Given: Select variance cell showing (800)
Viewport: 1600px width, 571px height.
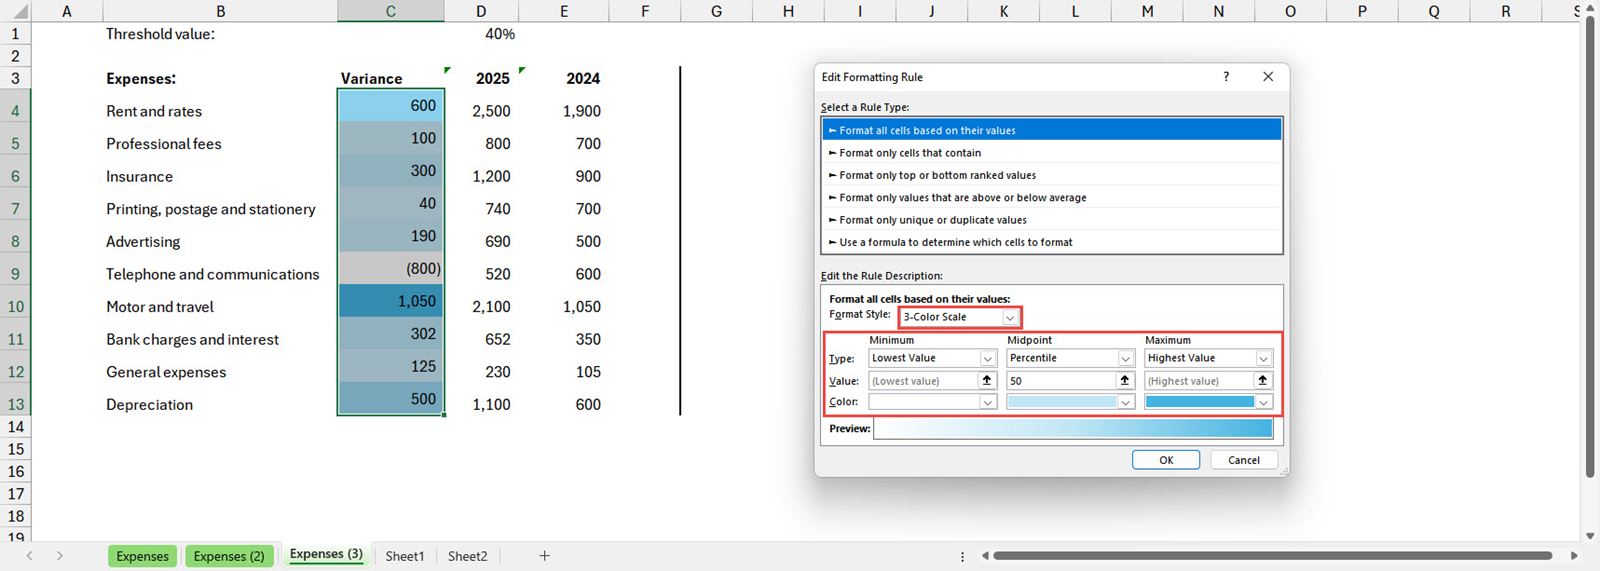Looking at the screenshot, I should (x=391, y=268).
